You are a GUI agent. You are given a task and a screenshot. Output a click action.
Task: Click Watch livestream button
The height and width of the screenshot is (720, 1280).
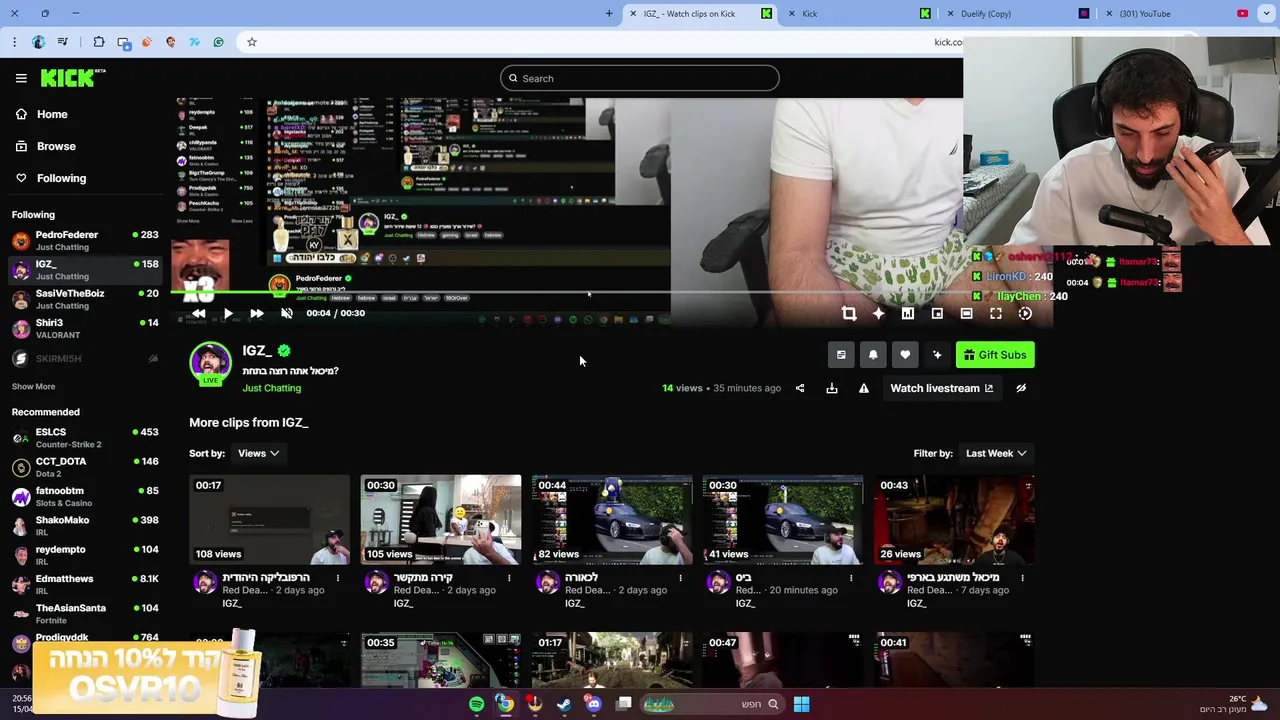[941, 388]
